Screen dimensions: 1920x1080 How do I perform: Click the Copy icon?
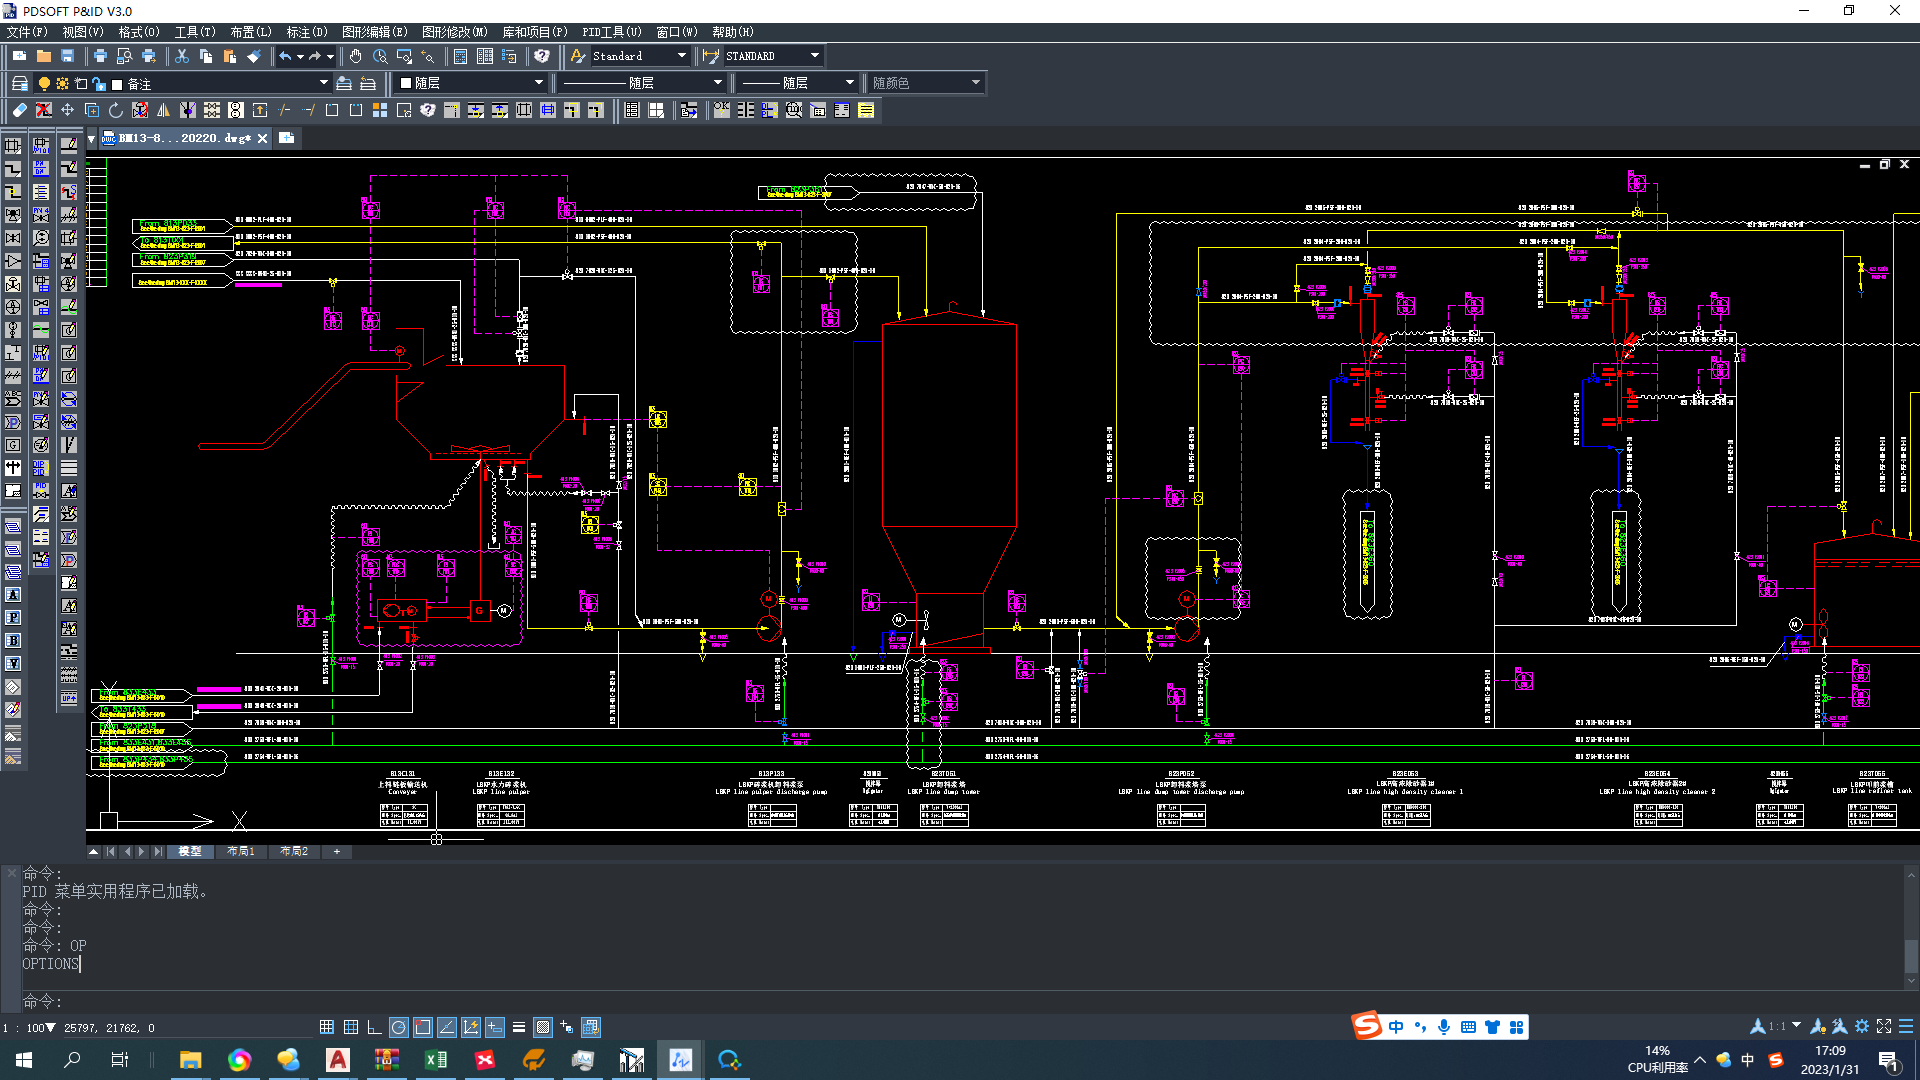[x=205, y=56]
